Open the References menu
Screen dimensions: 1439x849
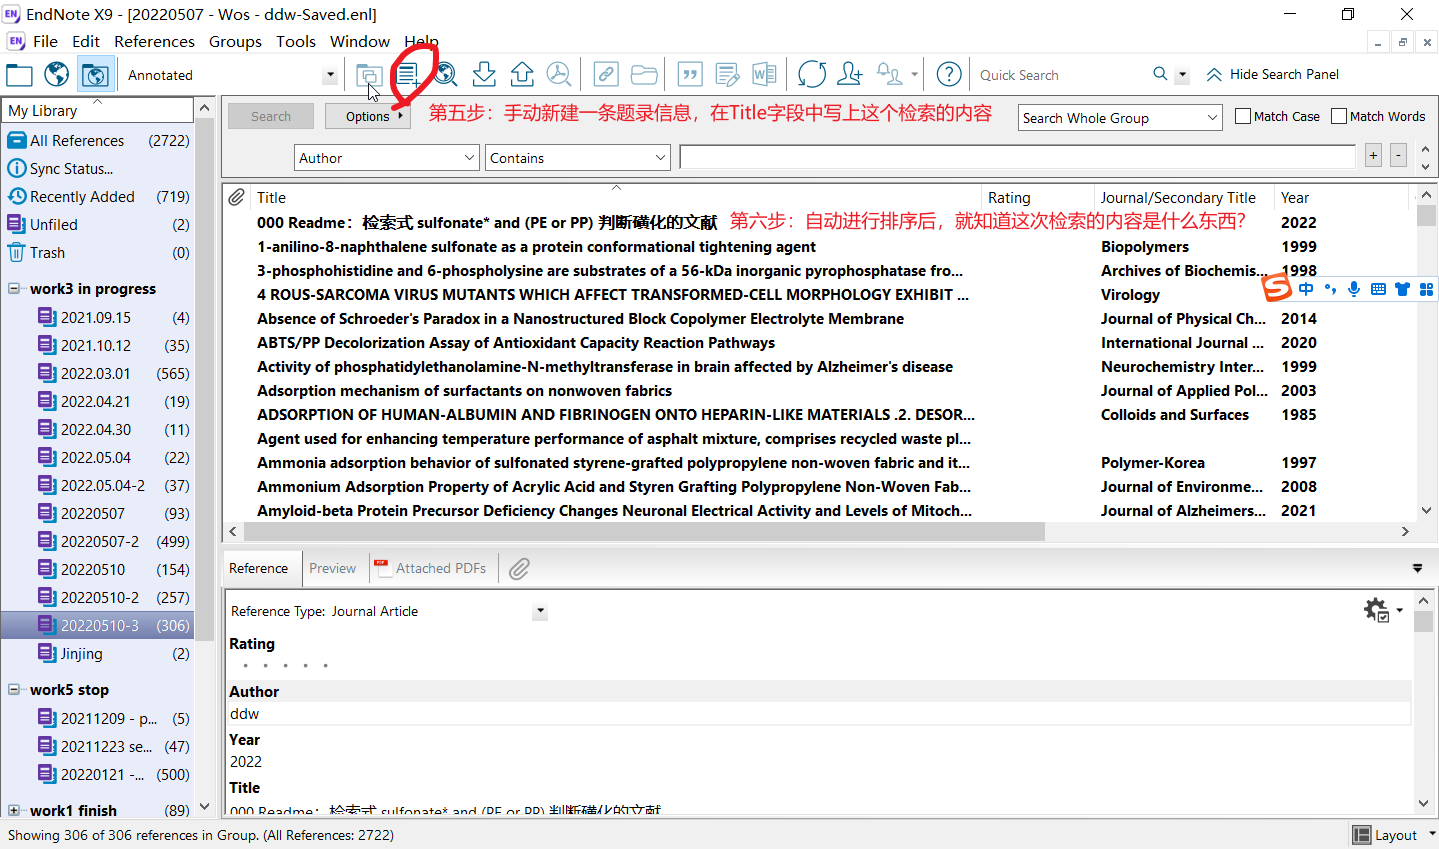click(154, 41)
